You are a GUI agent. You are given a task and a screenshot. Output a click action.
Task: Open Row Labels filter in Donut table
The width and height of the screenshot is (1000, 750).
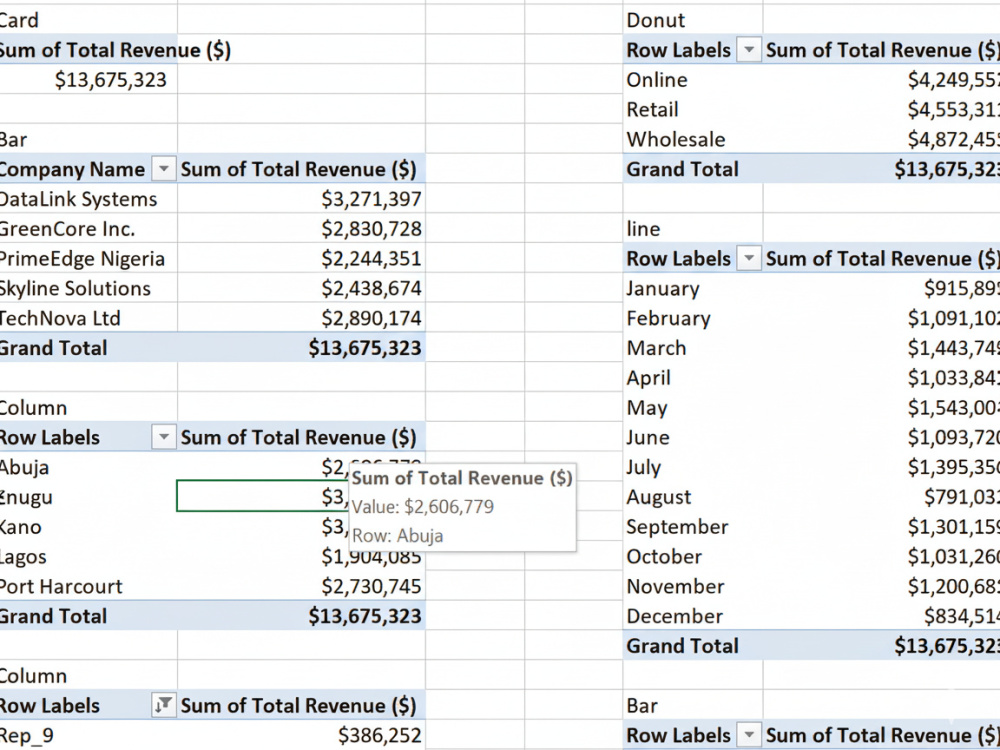click(x=749, y=50)
